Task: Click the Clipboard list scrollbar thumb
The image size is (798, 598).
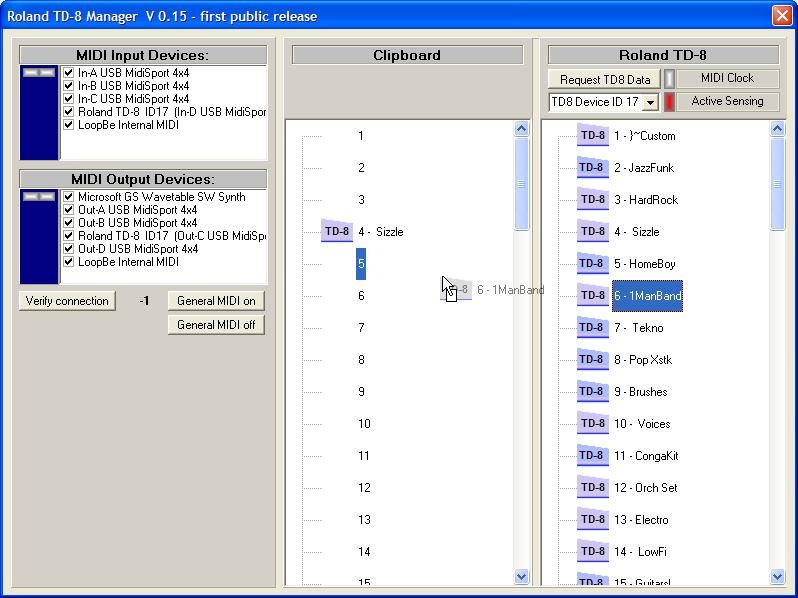Action: click(521, 184)
